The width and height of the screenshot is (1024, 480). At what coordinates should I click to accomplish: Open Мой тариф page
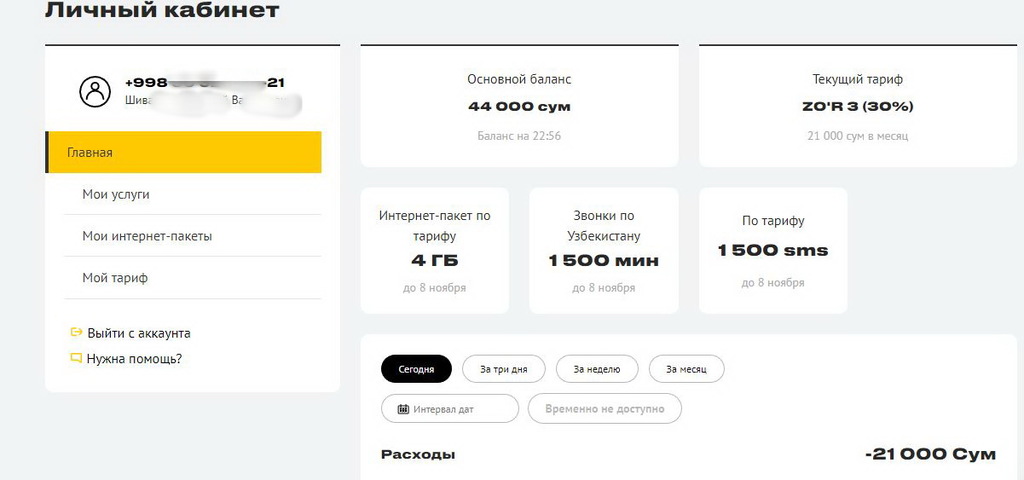point(115,278)
